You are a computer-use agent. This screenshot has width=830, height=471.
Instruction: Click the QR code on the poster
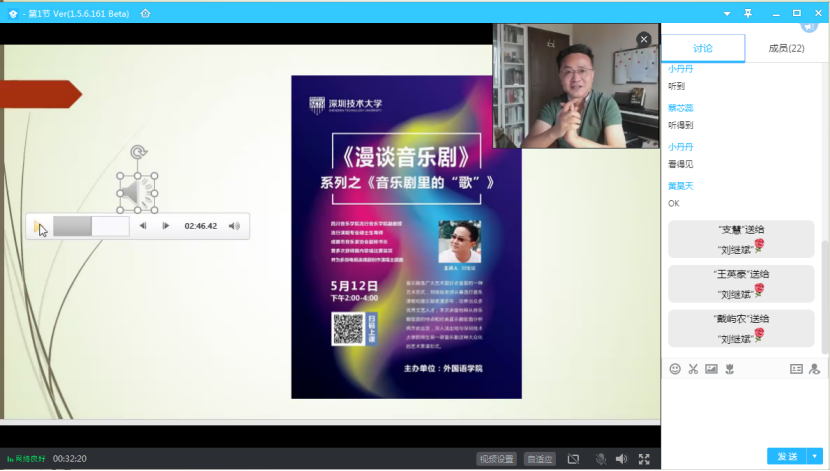click(348, 329)
